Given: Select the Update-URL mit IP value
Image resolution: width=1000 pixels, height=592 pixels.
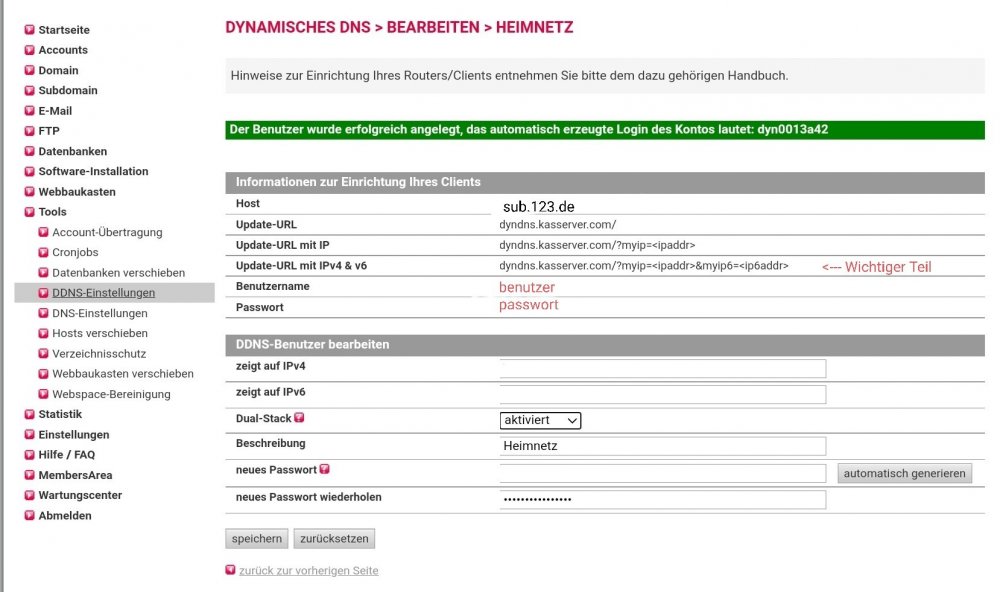Looking at the screenshot, I should (x=597, y=245).
